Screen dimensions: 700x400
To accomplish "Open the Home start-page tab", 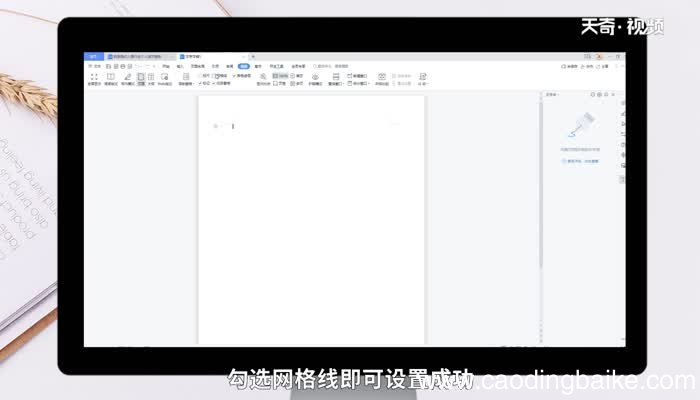I will (93, 57).
